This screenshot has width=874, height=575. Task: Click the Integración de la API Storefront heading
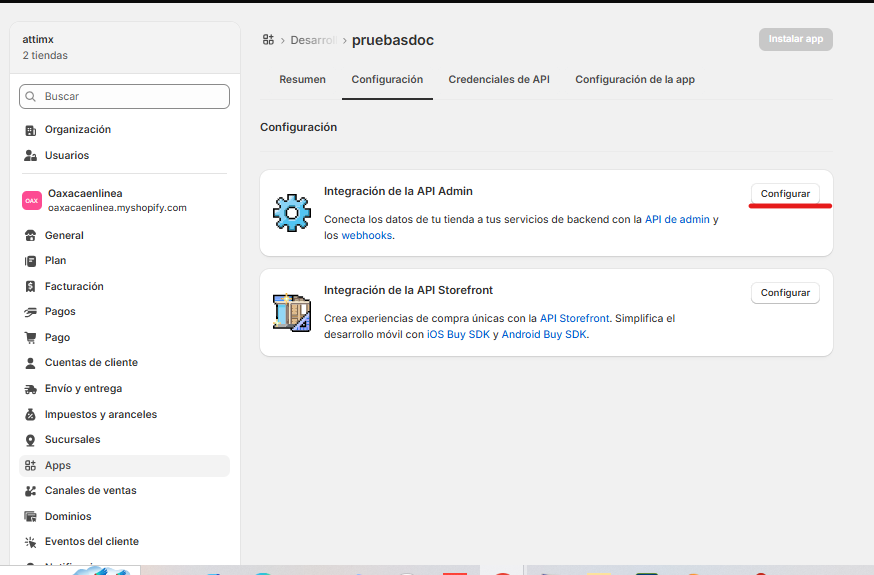(x=409, y=290)
